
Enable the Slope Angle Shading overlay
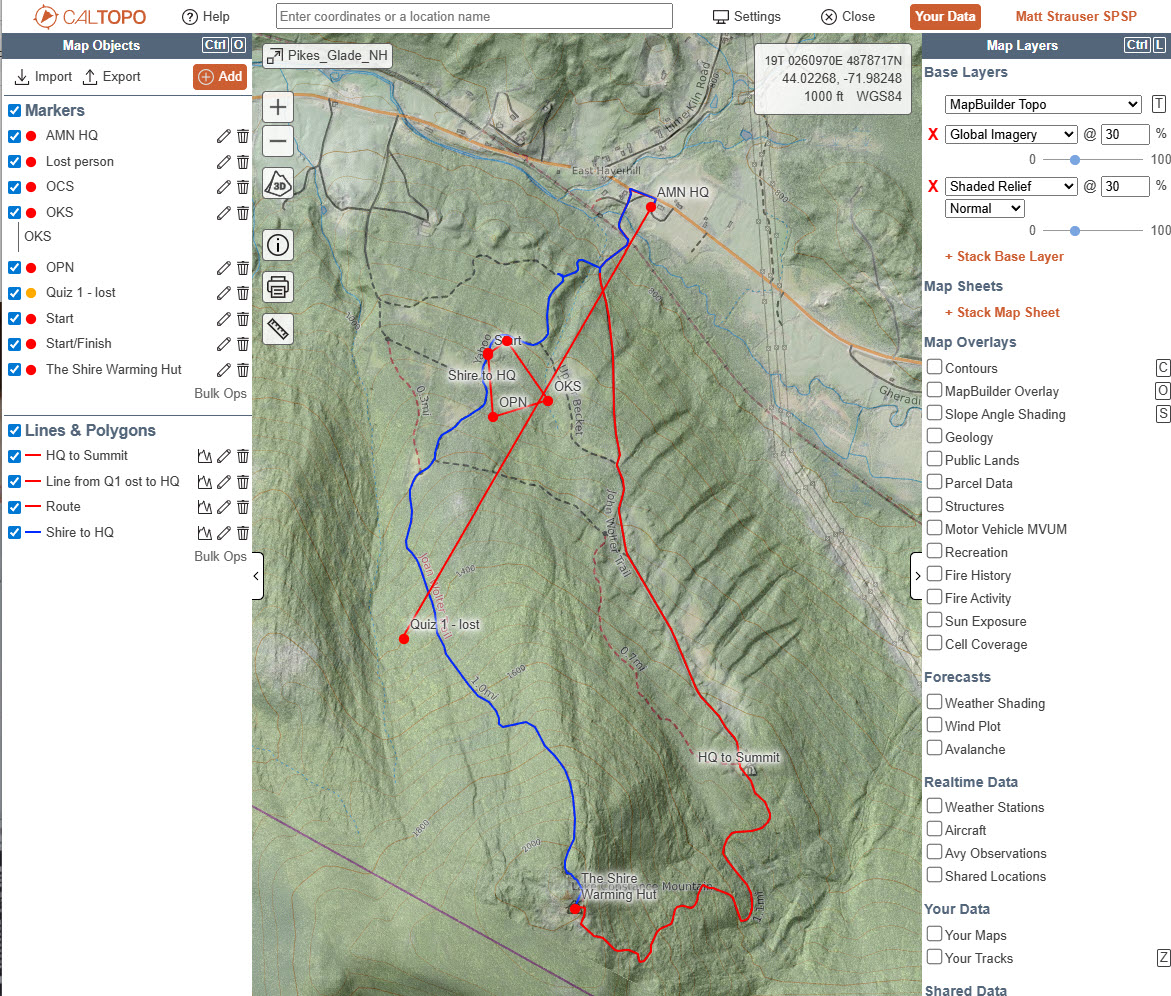(934, 414)
